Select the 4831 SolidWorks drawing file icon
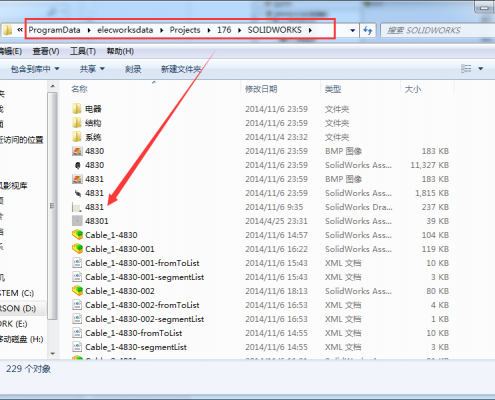Image resolution: width=495 pixels, height=400 pixels. point(77,207)
